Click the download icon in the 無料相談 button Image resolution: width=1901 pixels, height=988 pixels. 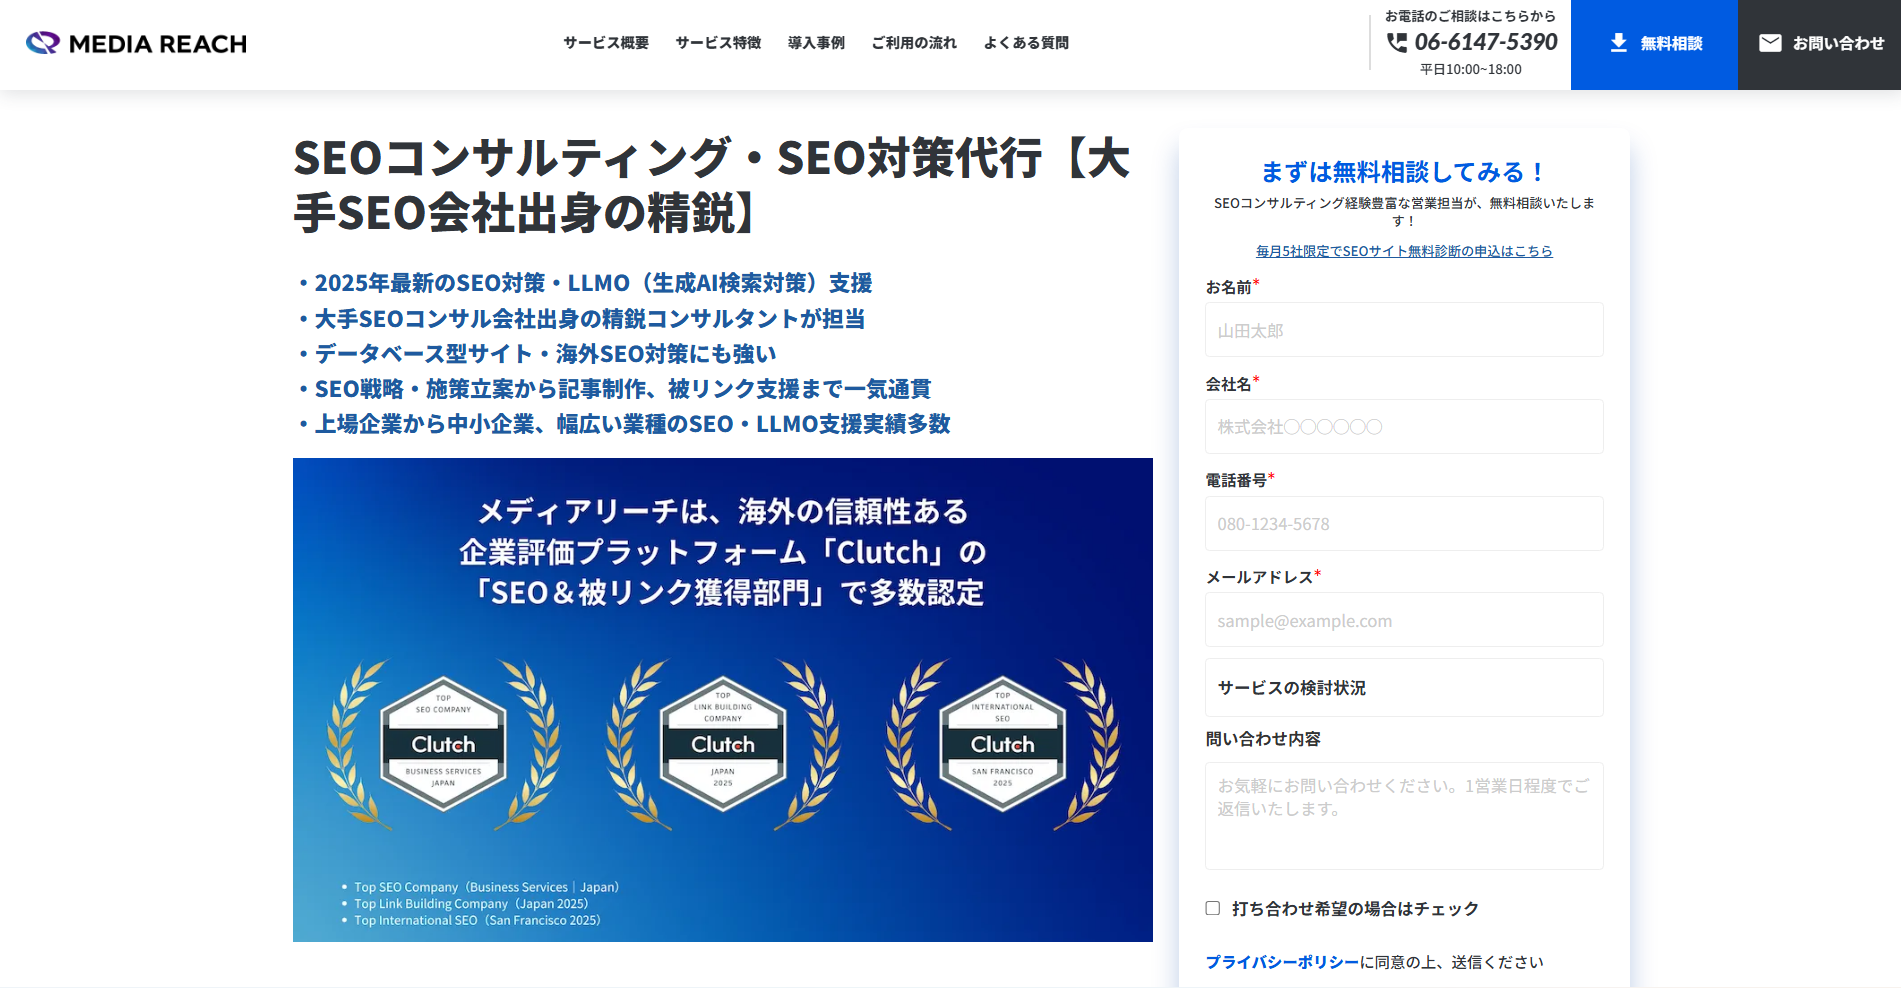point(1617,42)
